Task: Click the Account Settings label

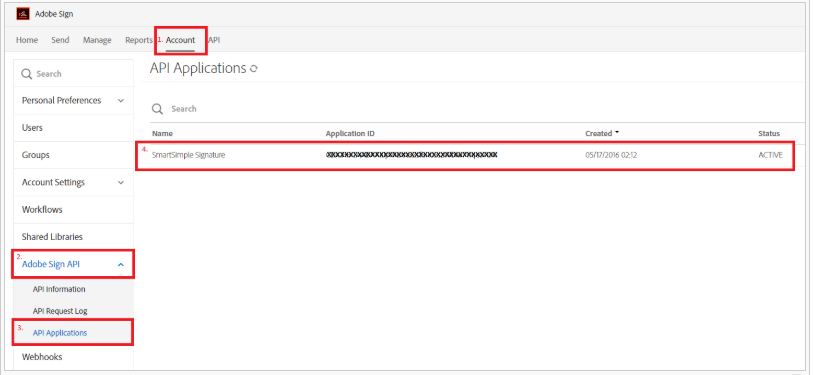Action: point(53,182)
